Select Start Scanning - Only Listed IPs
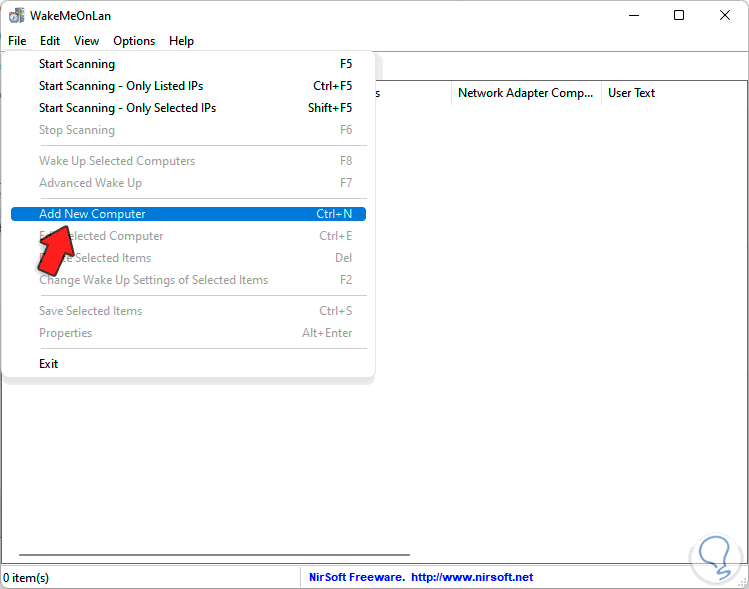 pyautogui.click(x=188, y=86)
